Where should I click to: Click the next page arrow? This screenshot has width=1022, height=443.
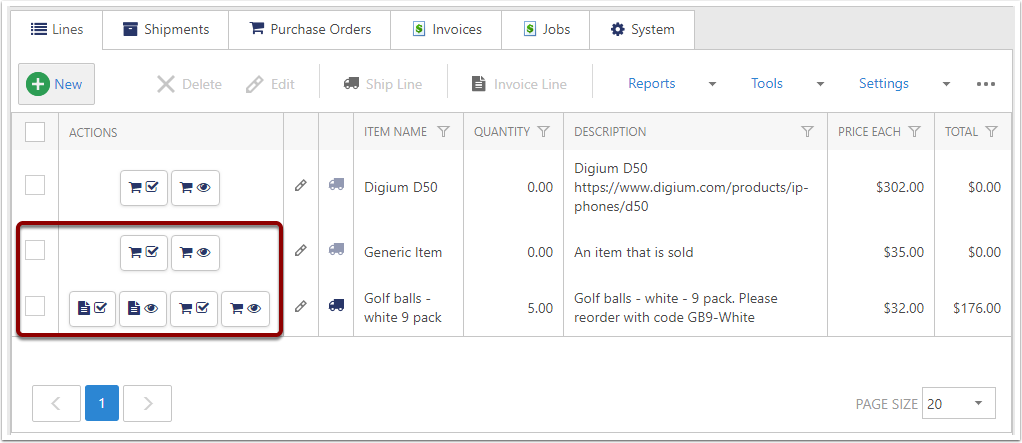pyautogui.click(x=148, y=403)
